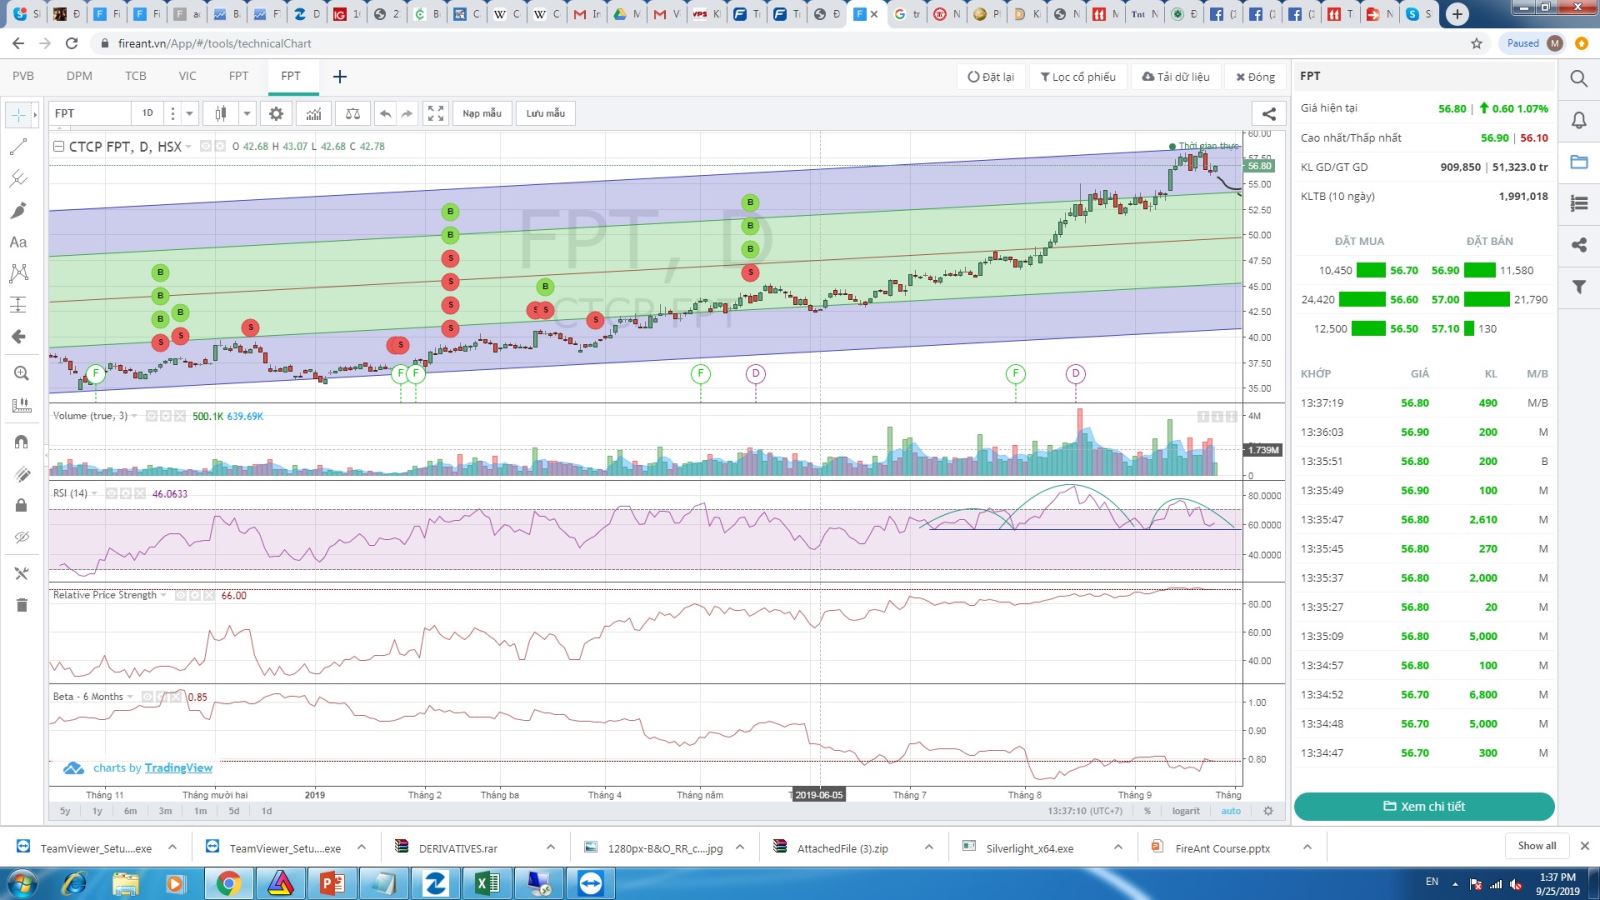Collapse the CTCP FPT legend

tap(59, 146)
